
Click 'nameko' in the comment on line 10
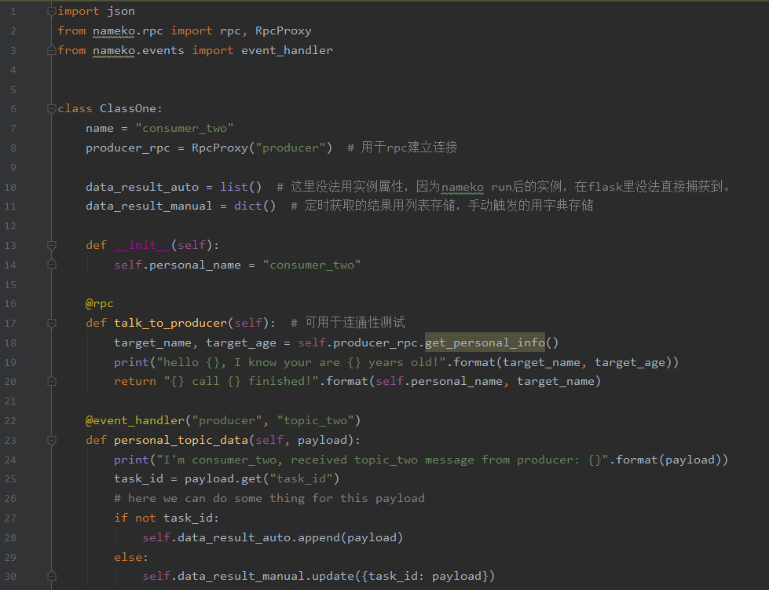(462, 187)
